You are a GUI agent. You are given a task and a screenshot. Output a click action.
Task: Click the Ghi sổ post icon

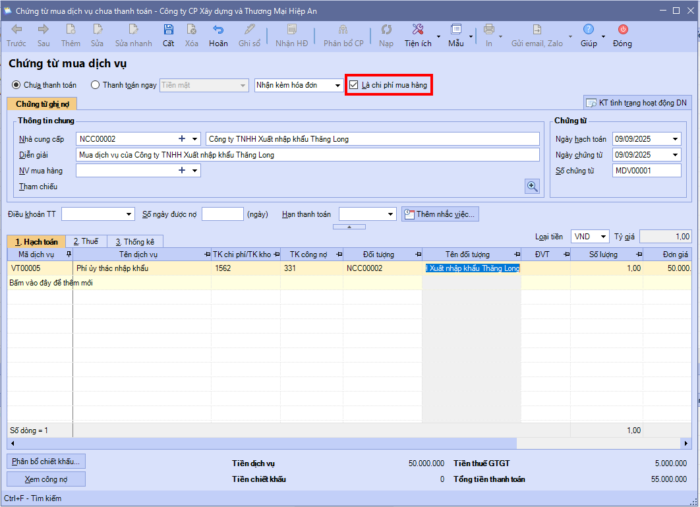tap(249, 29)
